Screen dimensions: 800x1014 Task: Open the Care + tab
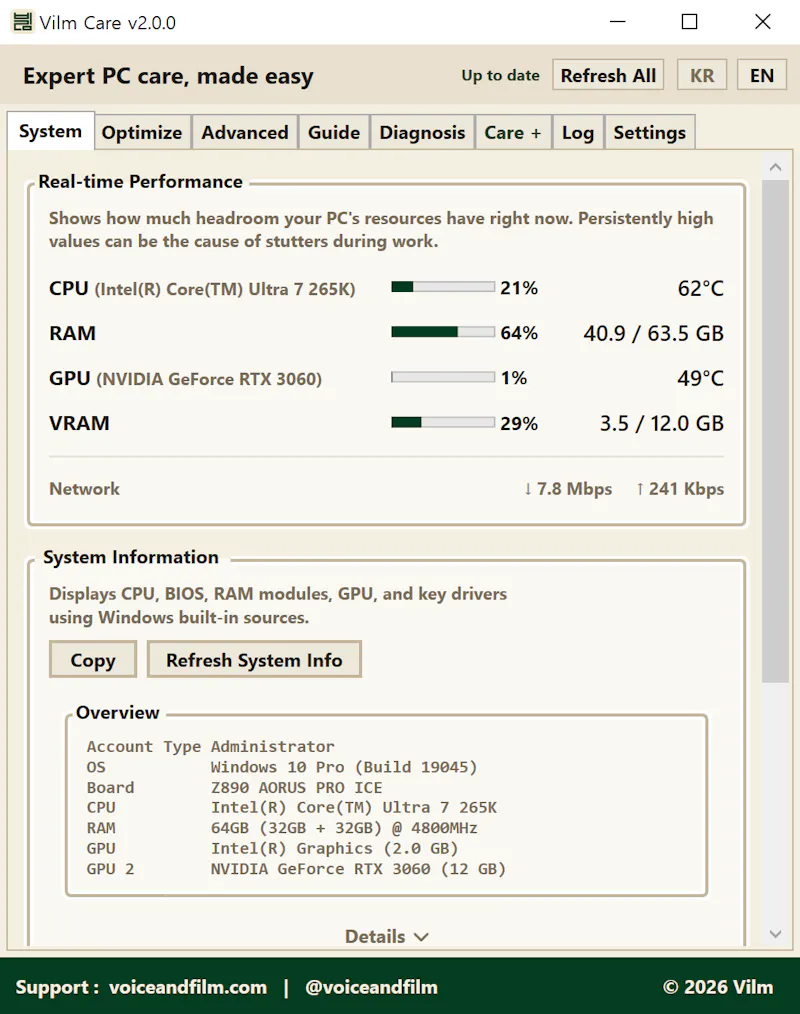[514, 133]
